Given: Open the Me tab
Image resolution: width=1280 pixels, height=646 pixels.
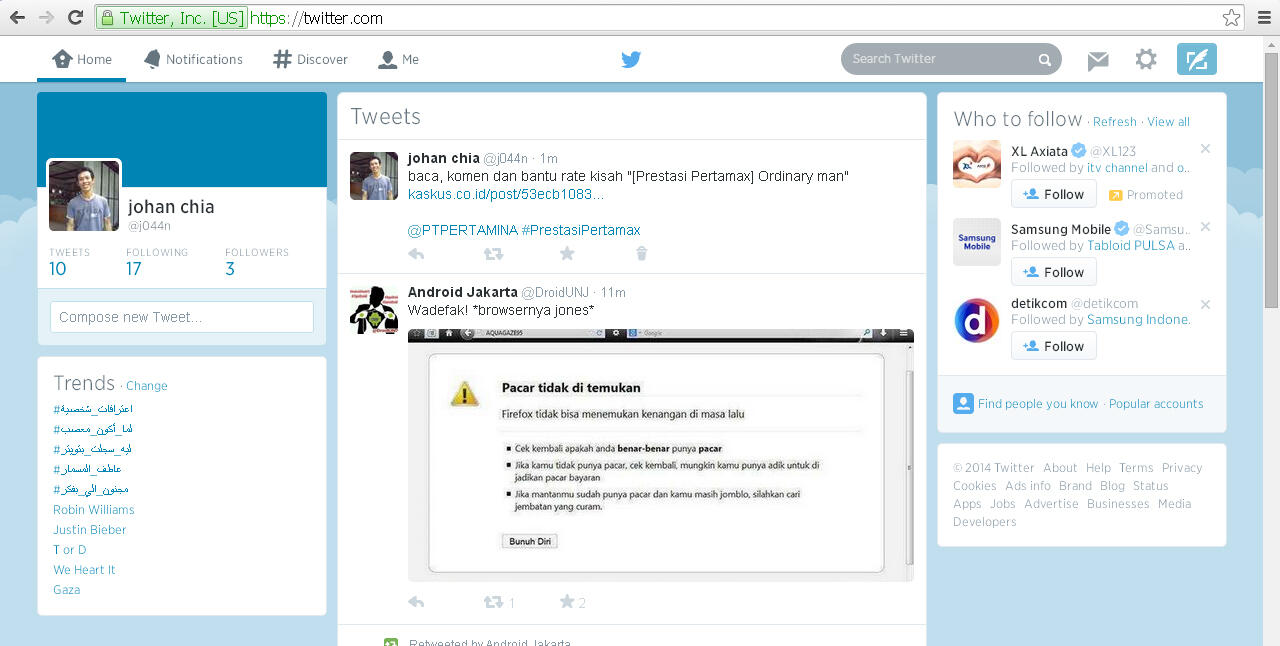Looking at the screenshot, I should [x=399, y=59].
